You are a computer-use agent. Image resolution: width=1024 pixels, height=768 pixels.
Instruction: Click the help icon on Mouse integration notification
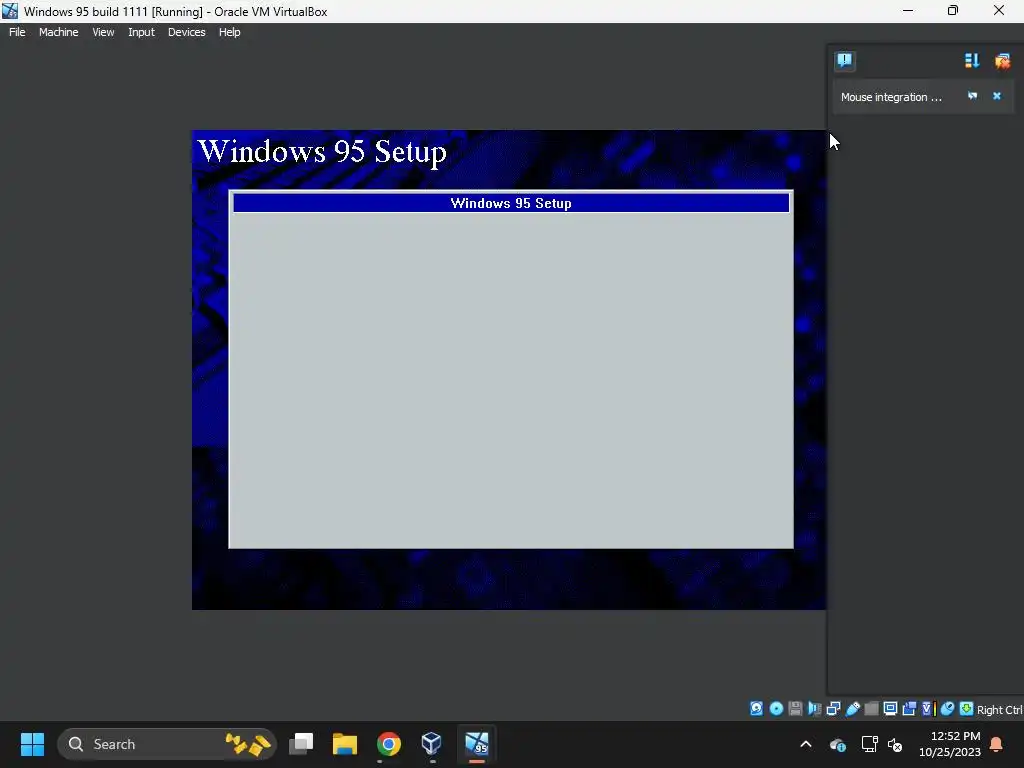pos(972,96)
